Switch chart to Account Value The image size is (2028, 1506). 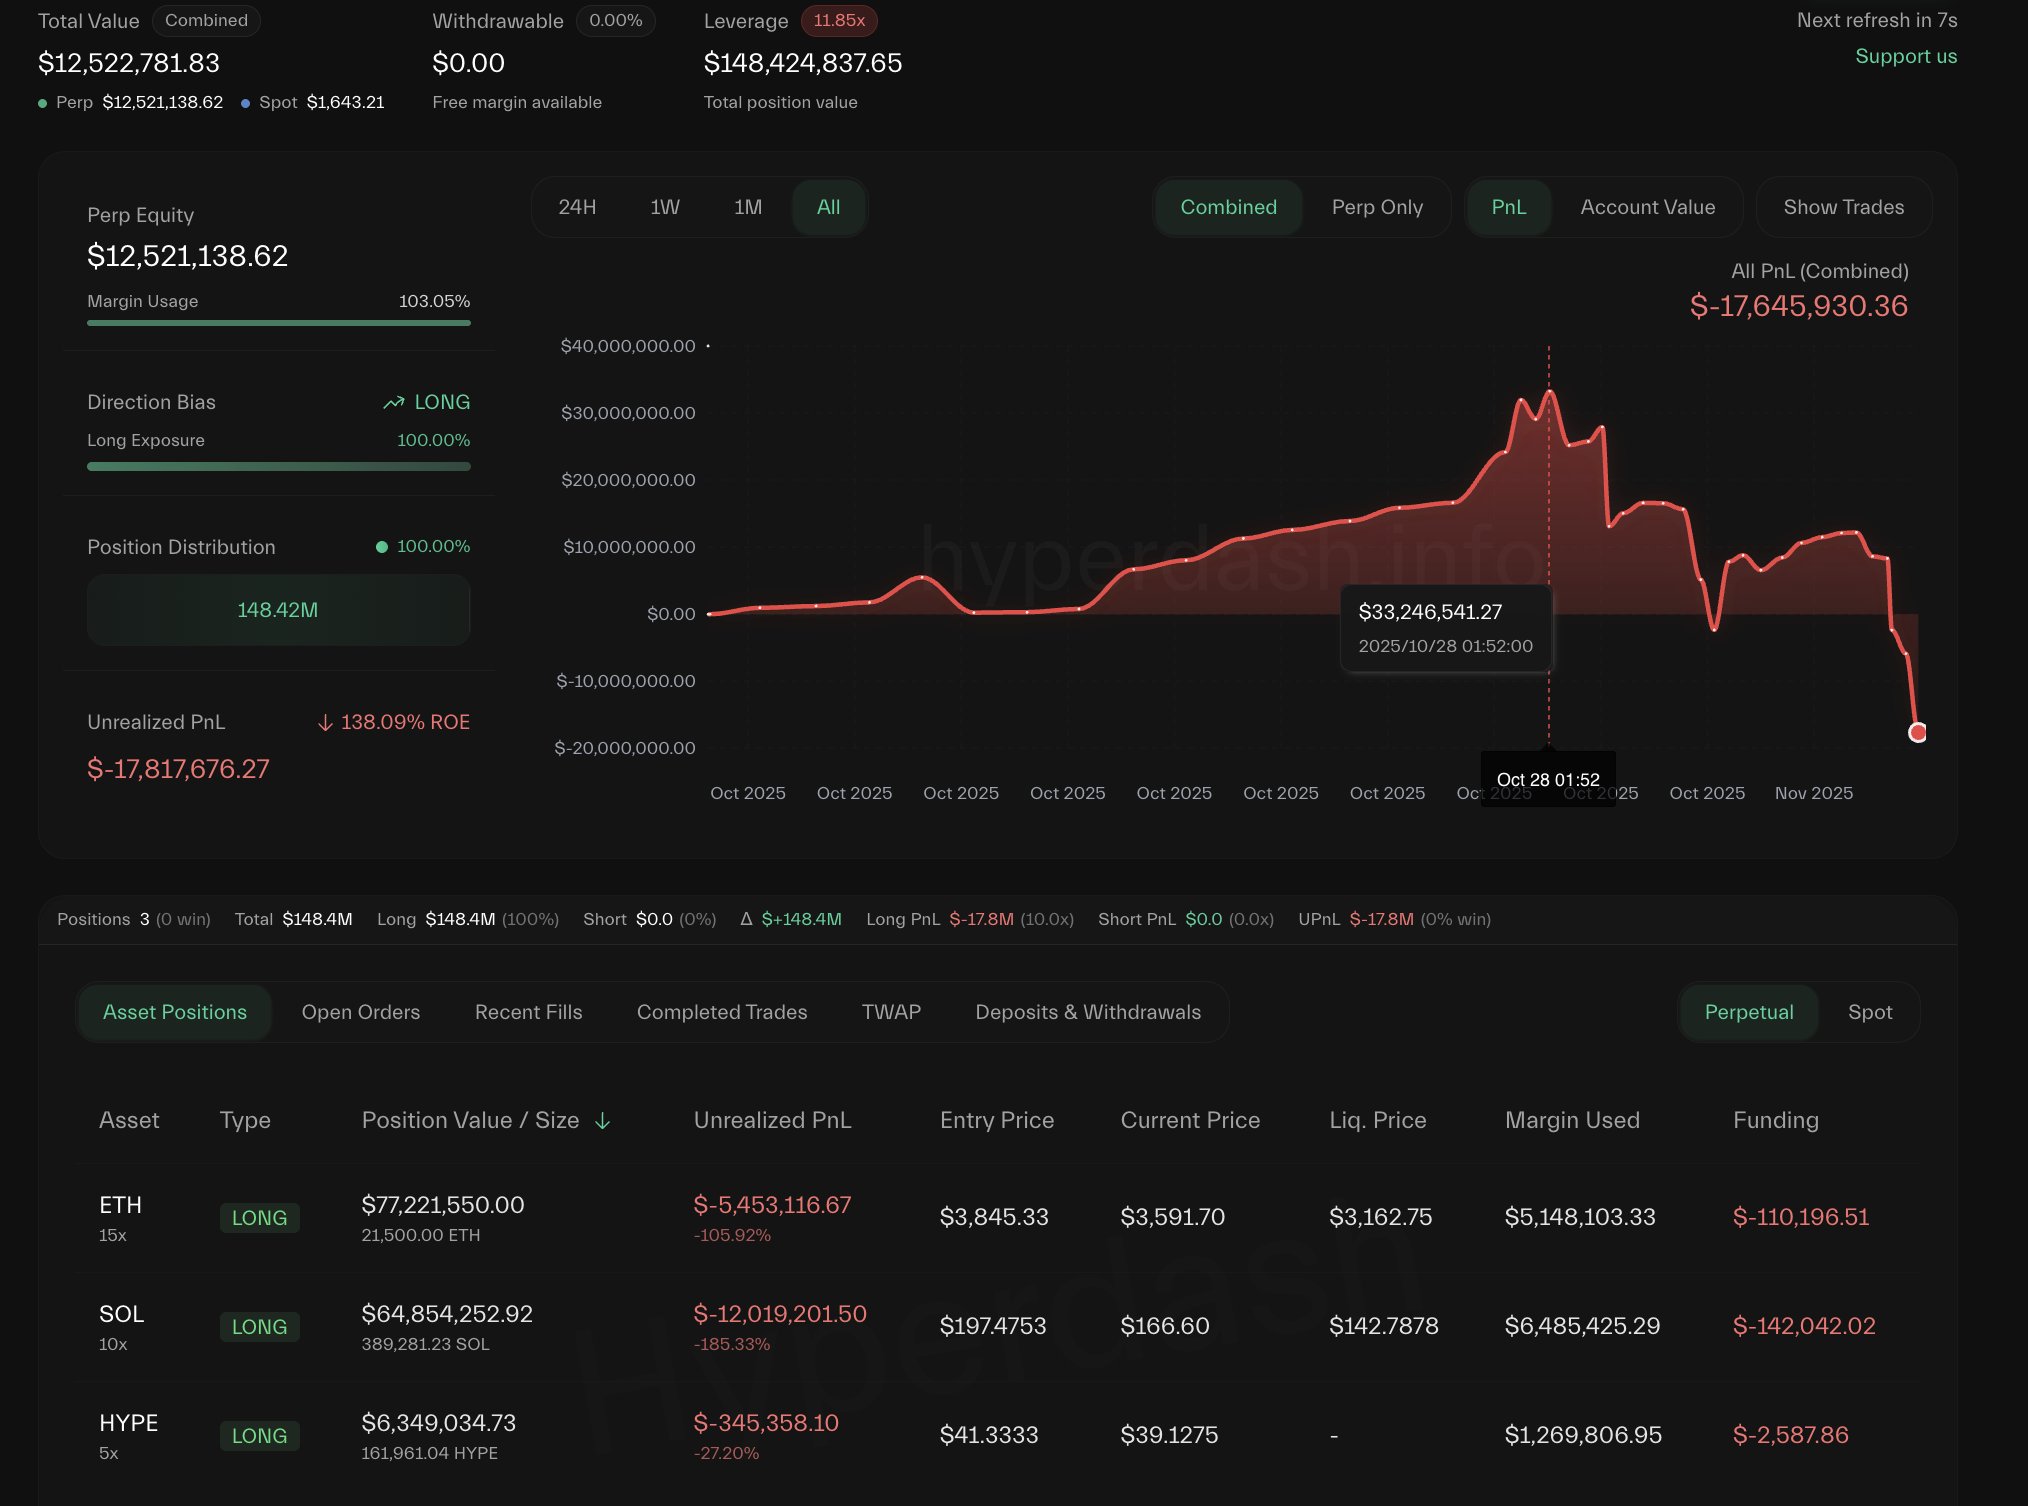1647,207
